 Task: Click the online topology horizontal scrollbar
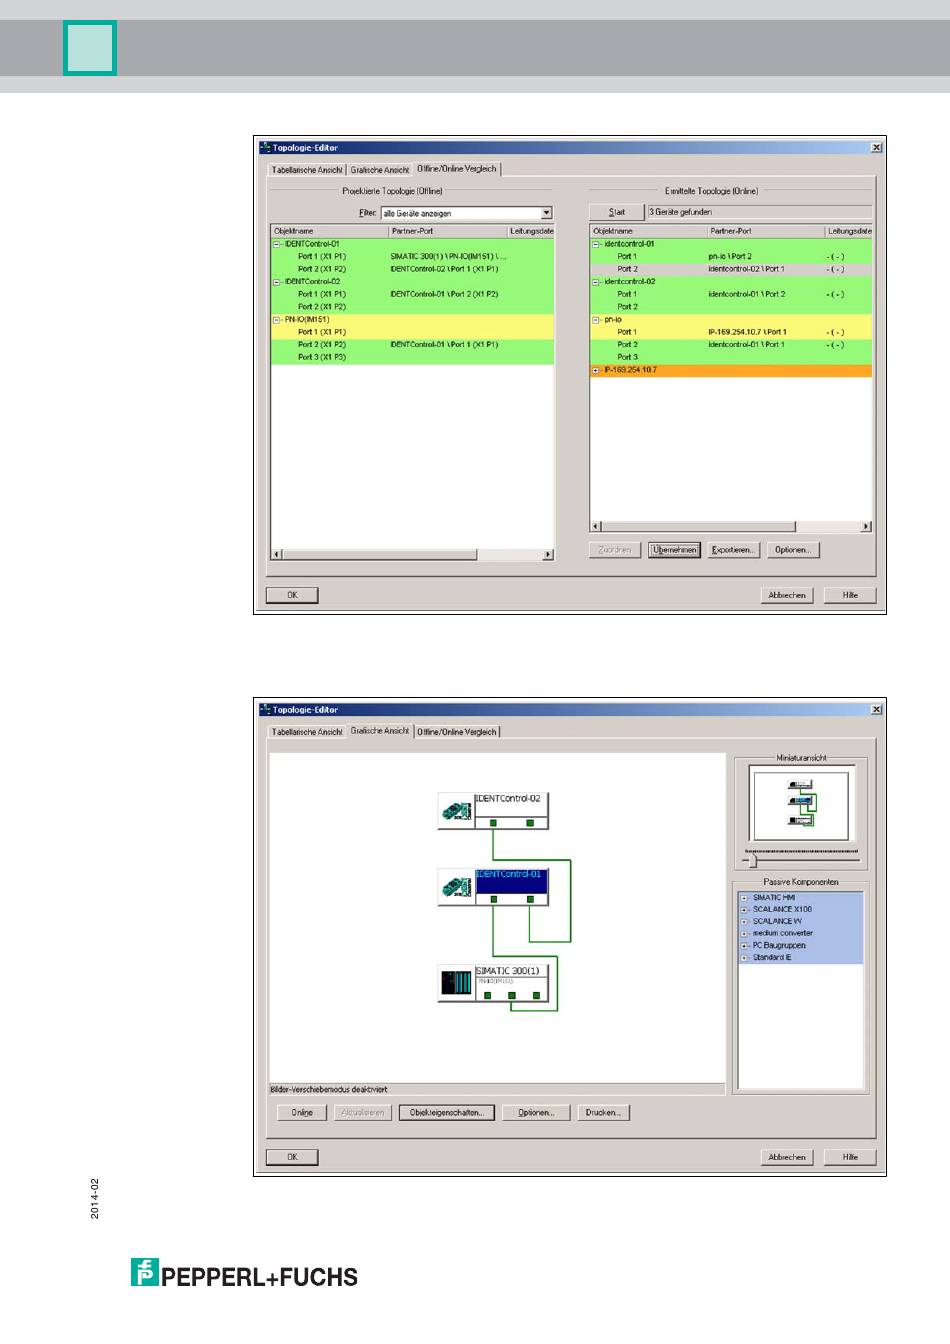tap(731, 527)
